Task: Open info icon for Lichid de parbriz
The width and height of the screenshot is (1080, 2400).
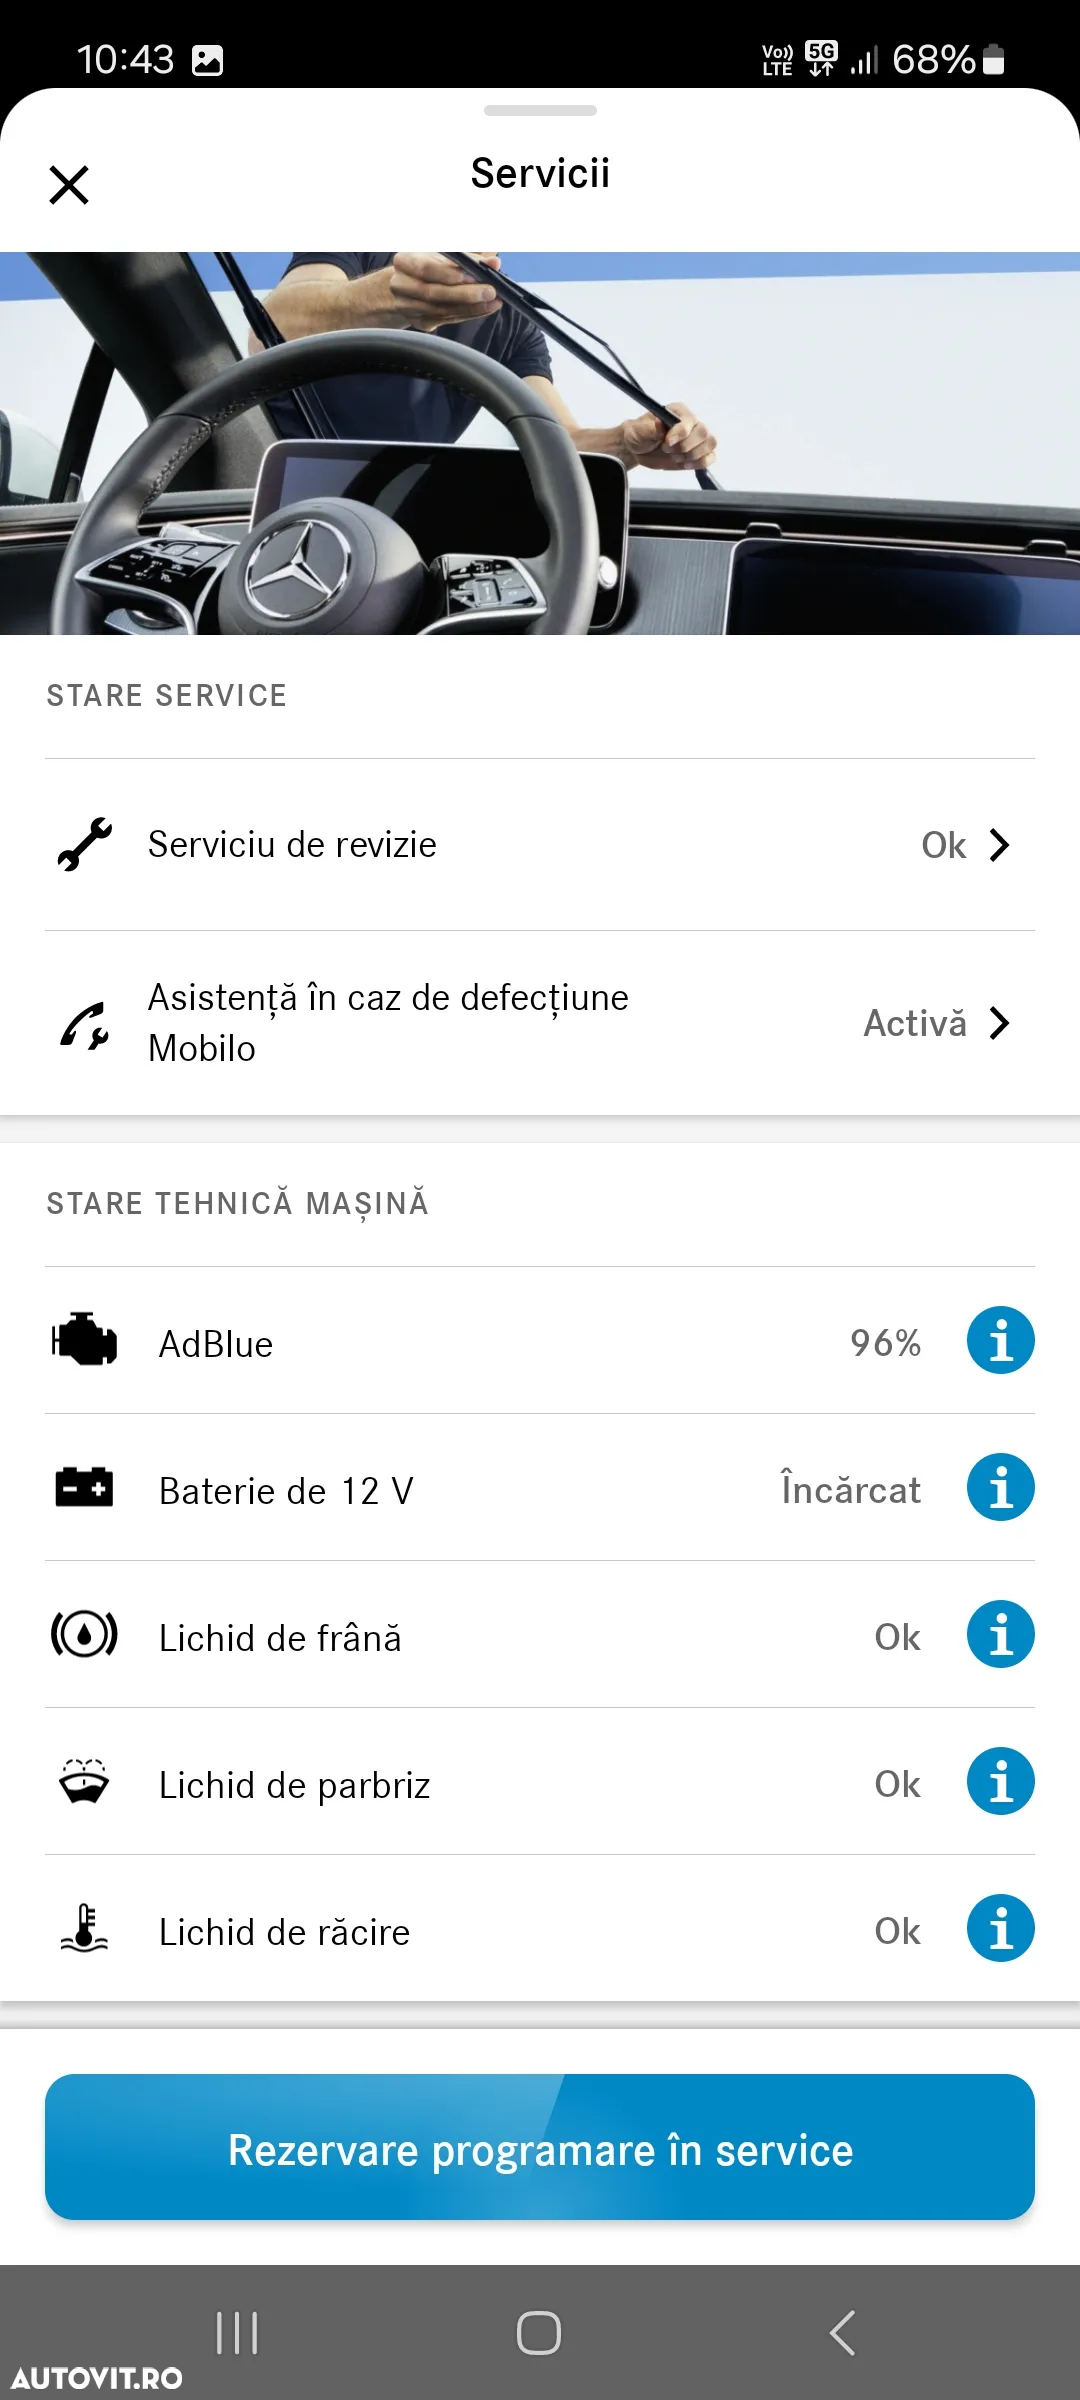Action: click(x=1000, y=1781)
